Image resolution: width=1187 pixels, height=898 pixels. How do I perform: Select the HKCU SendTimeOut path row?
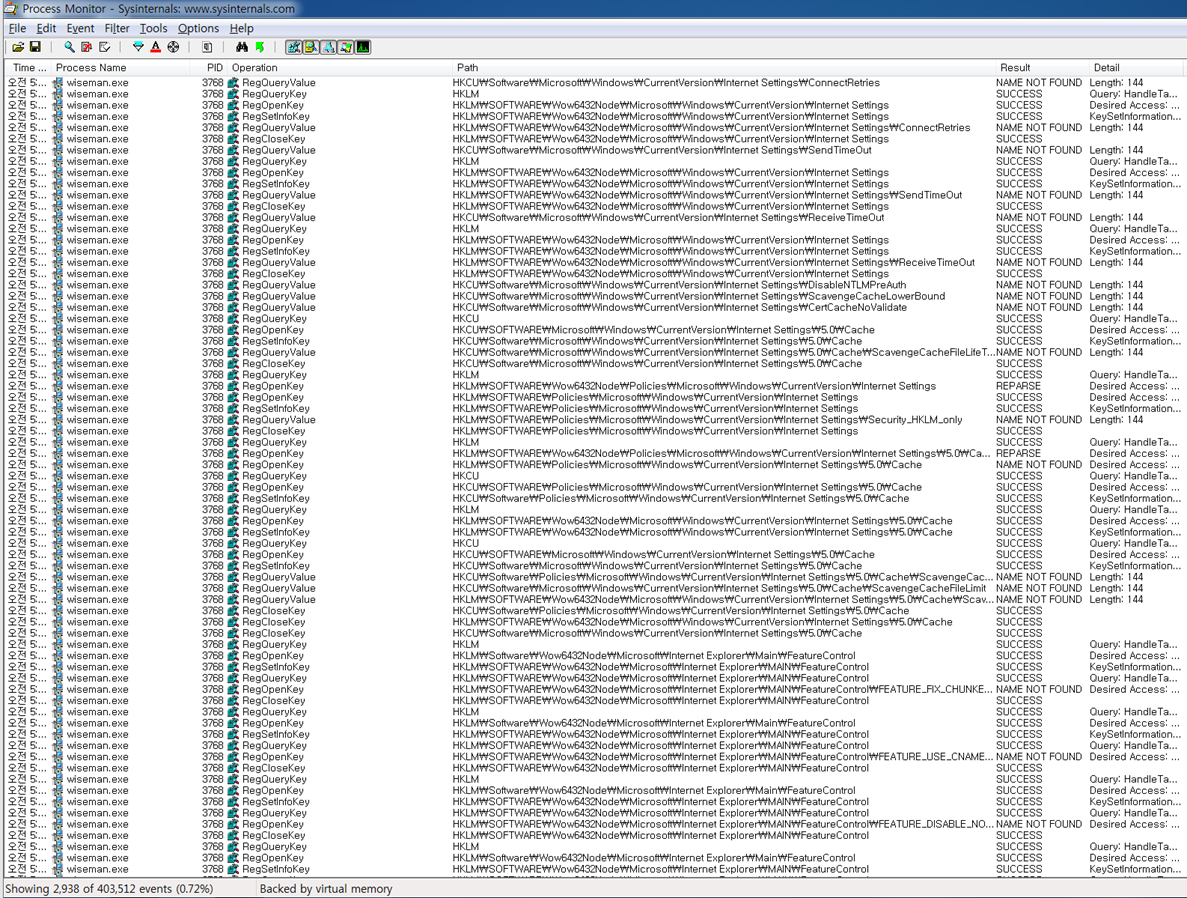click(x=662, y=150)
